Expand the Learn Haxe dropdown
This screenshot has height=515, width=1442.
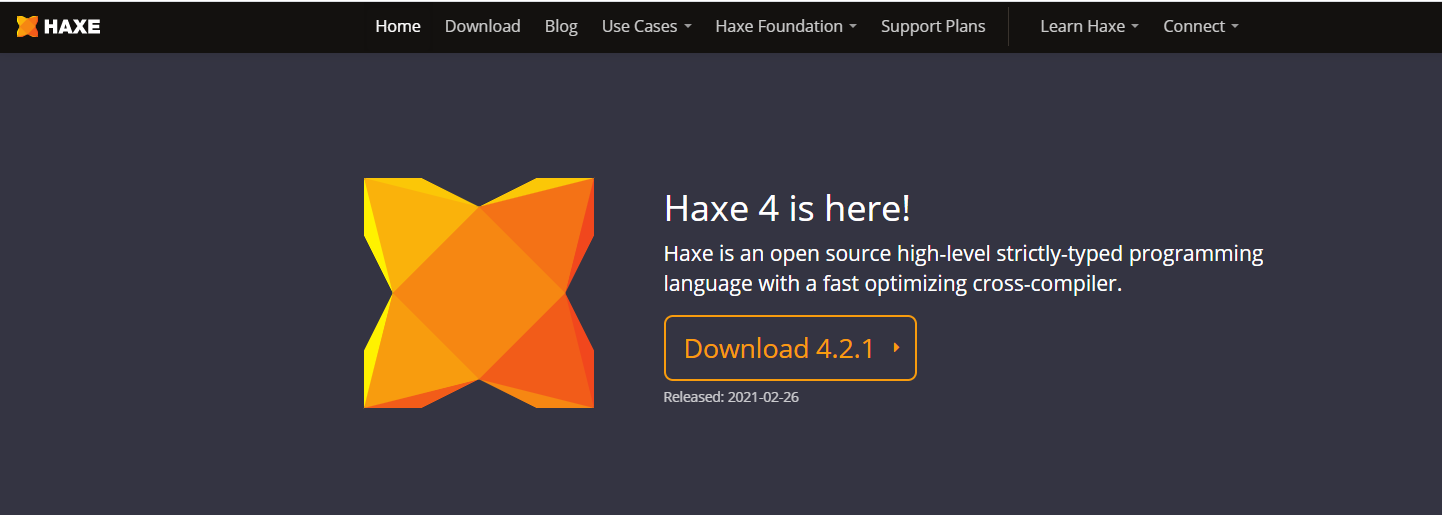(1089, 26)
